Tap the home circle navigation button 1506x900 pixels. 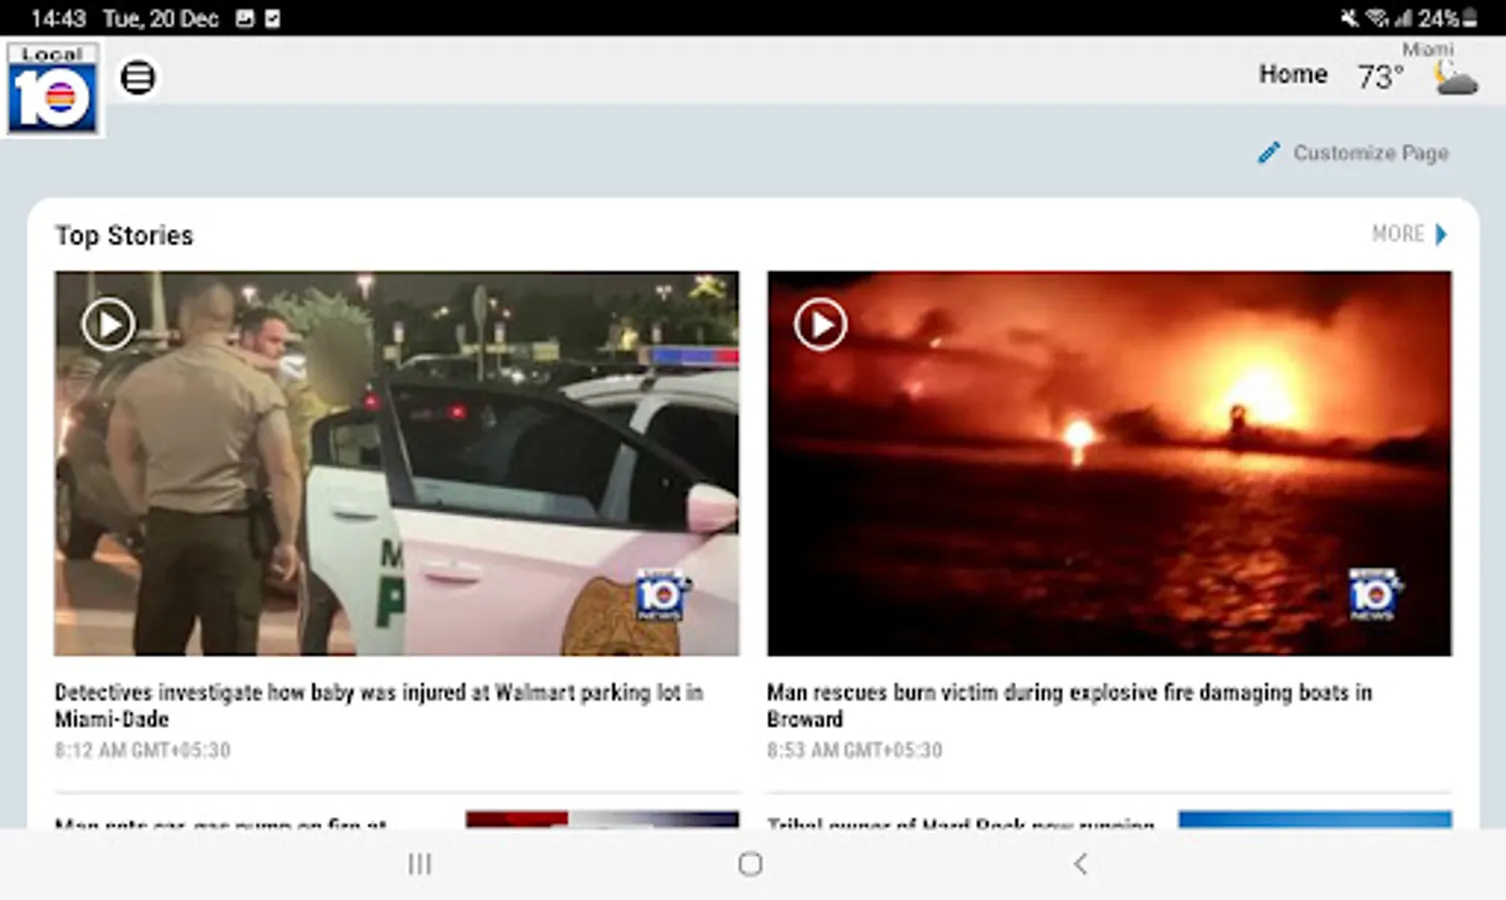750,863
